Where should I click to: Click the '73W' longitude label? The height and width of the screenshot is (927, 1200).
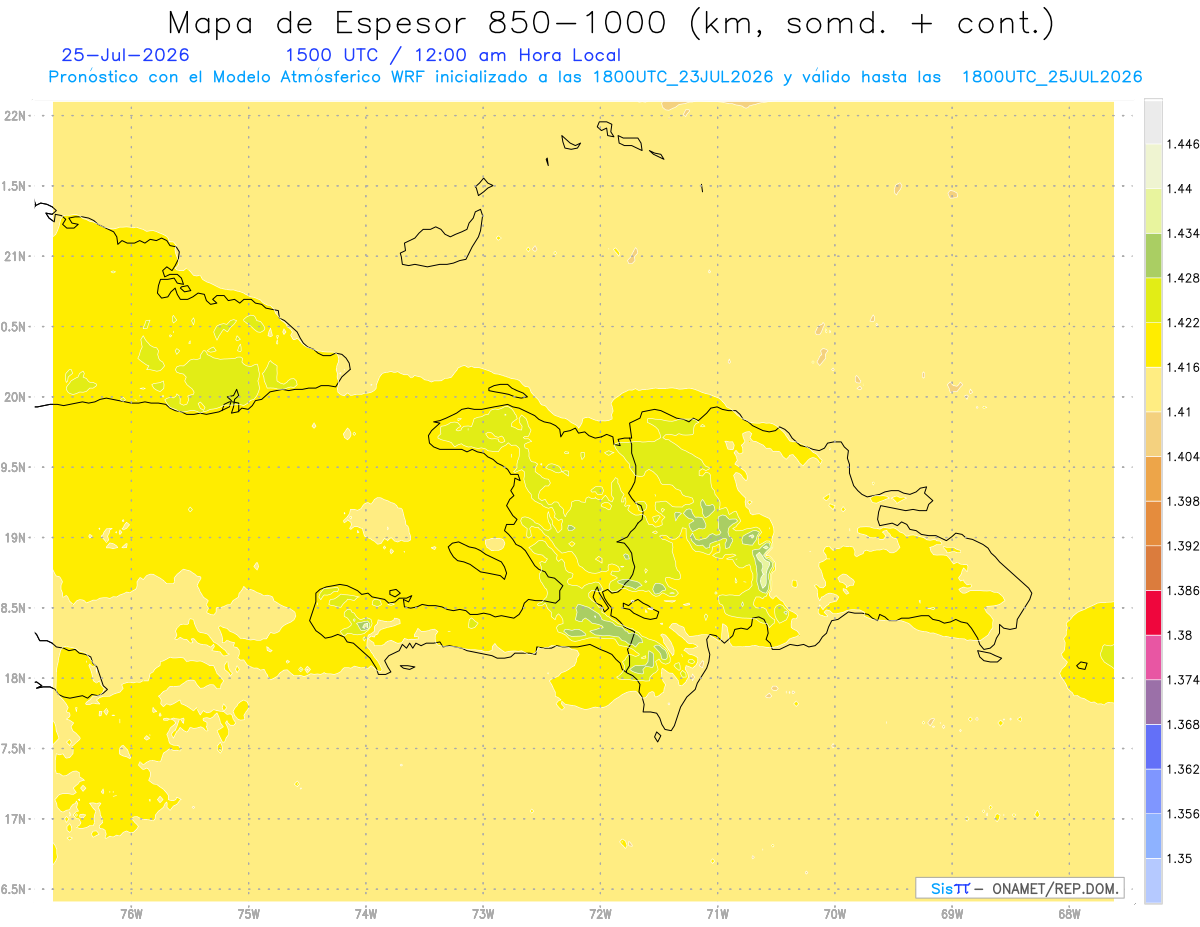(483, 914)
